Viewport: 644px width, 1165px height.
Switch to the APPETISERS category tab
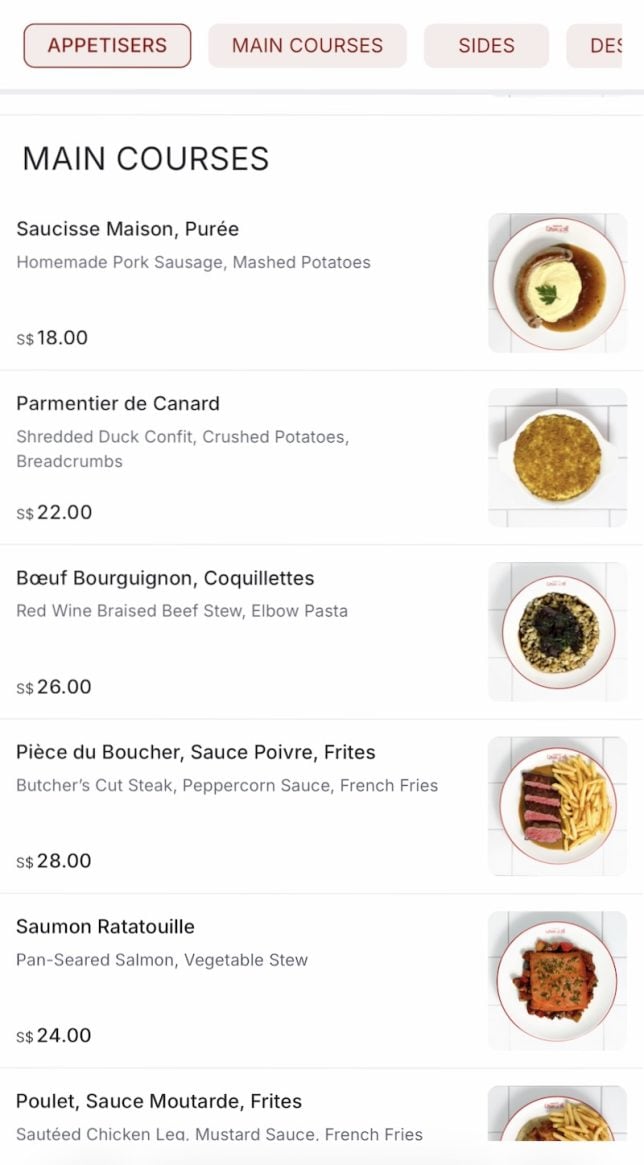tap(107, 45)
